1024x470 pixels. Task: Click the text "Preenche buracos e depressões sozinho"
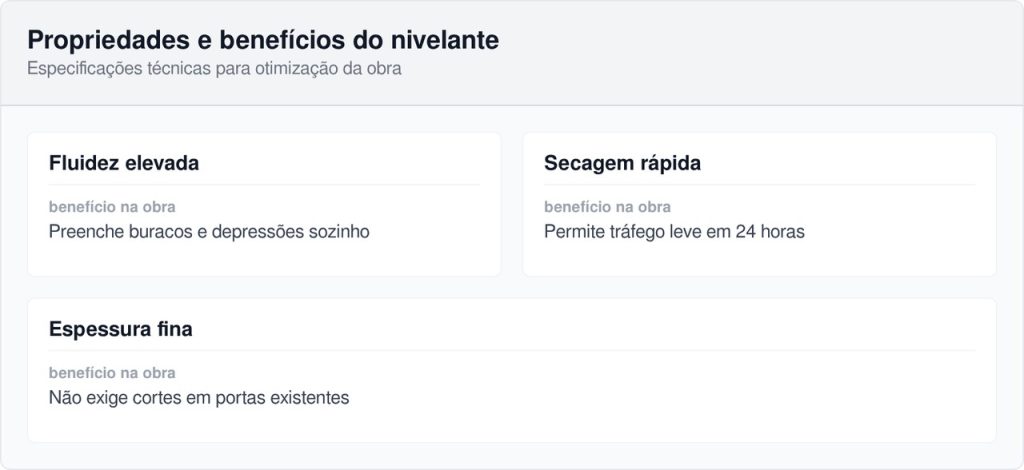[x=209, y=232]
